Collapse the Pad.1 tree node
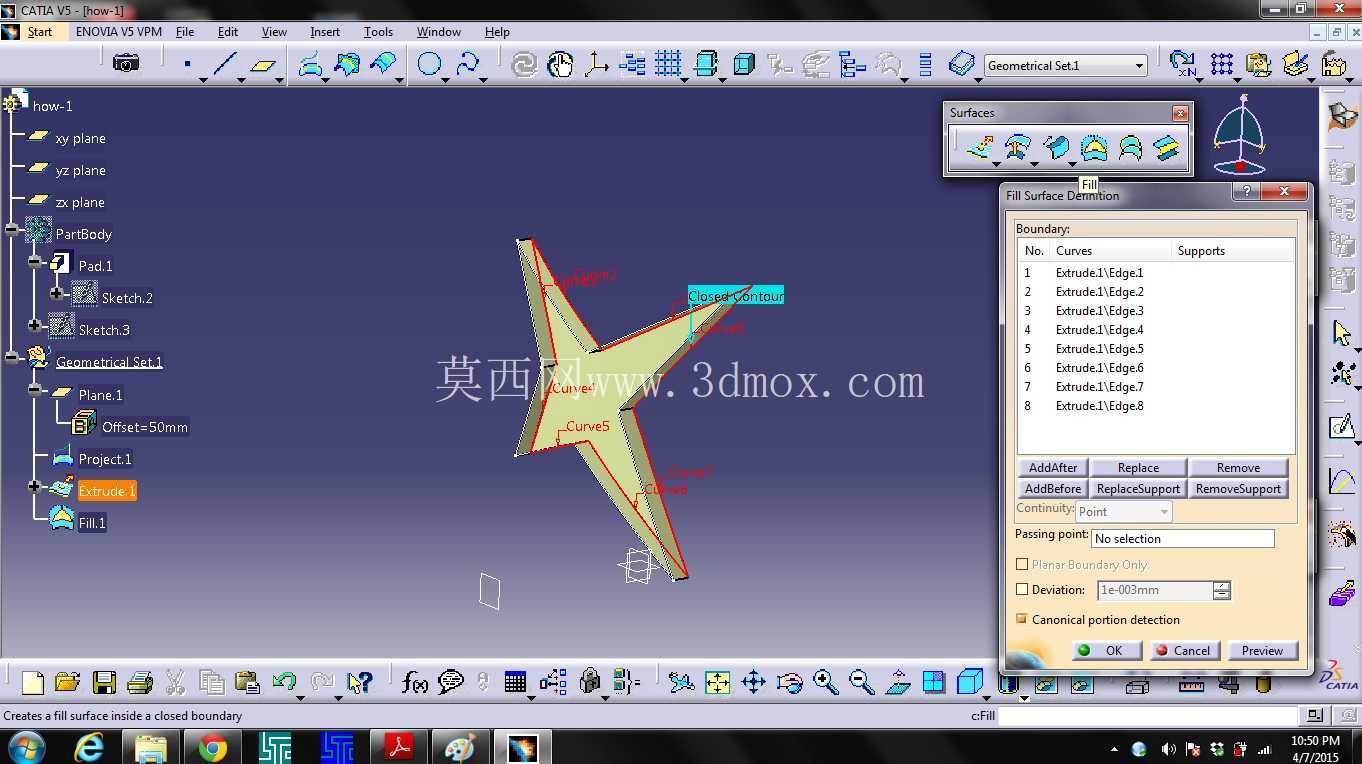1362x764 pixels. [34, 262]
